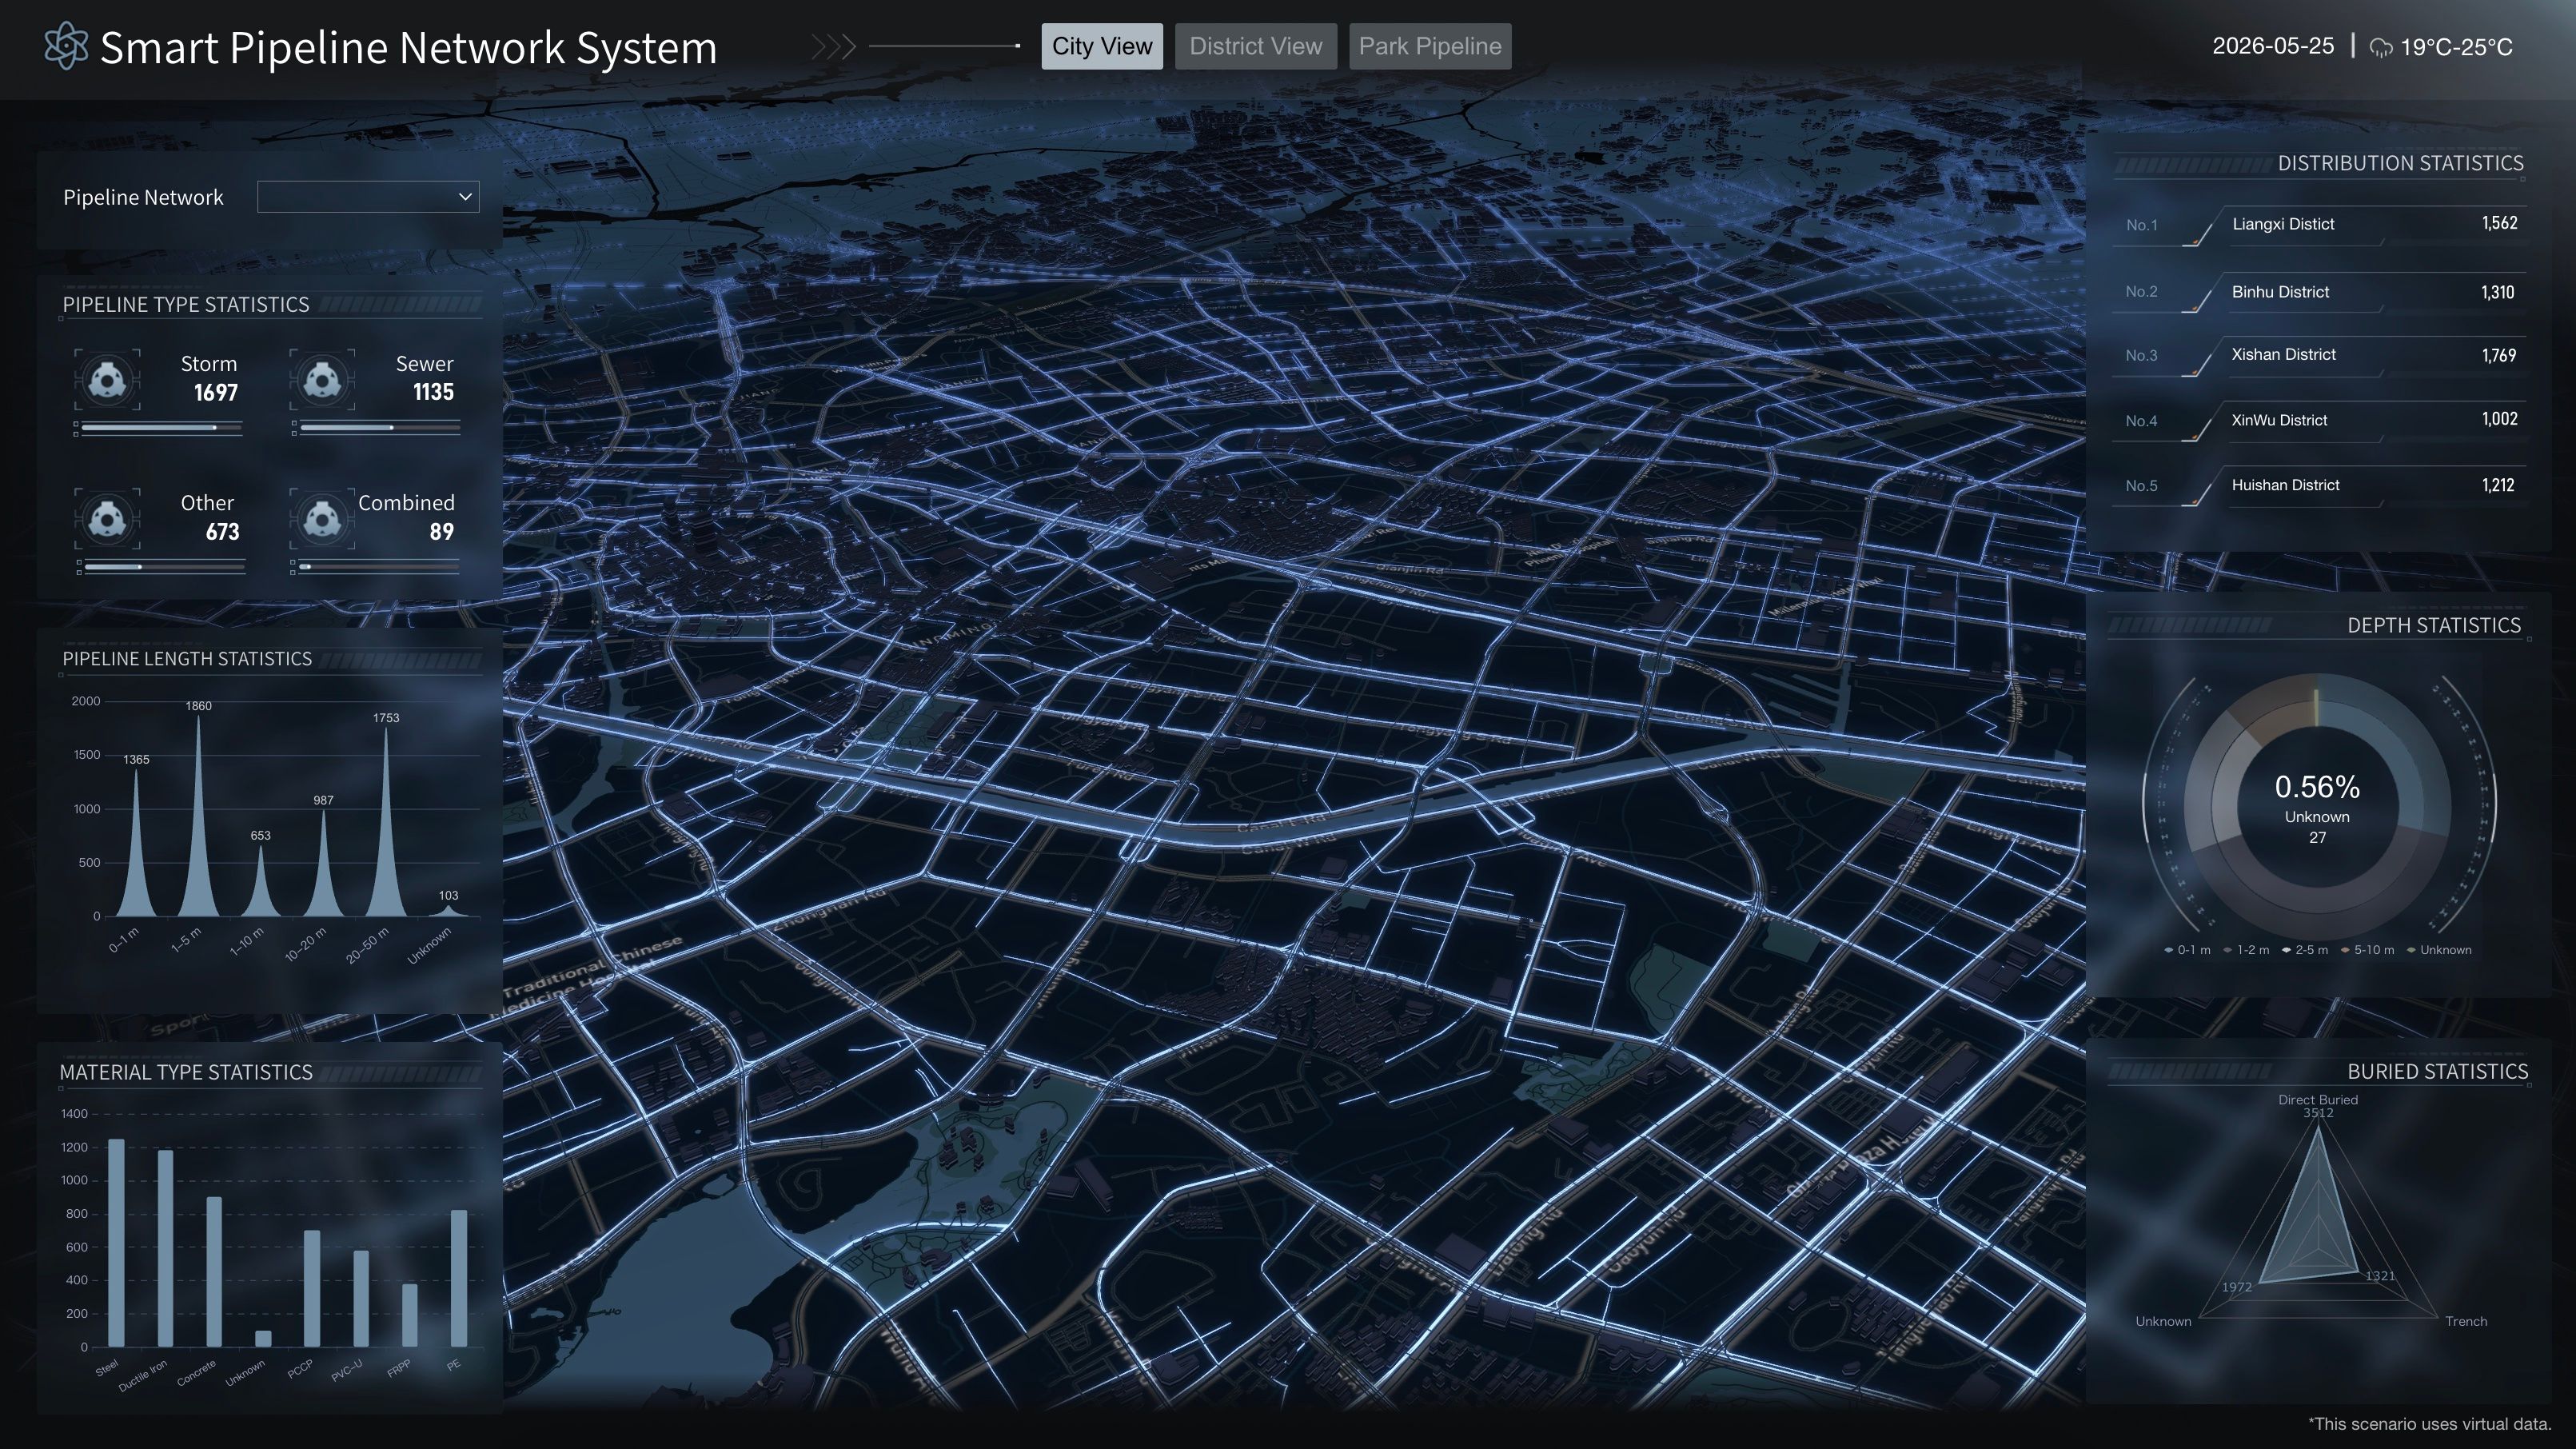2576x1449 pixels.
Task: Click the Other progress bar
Action: tap(164, 567)
